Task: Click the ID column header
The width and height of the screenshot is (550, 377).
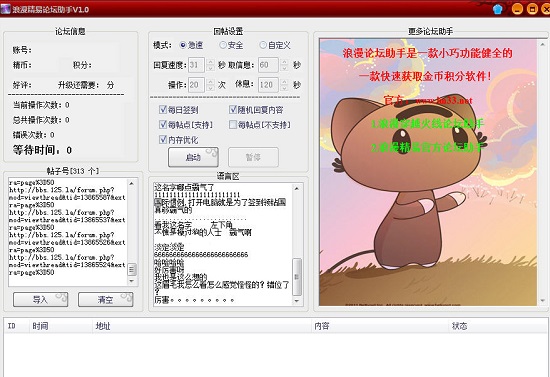Action: [16, 326]
